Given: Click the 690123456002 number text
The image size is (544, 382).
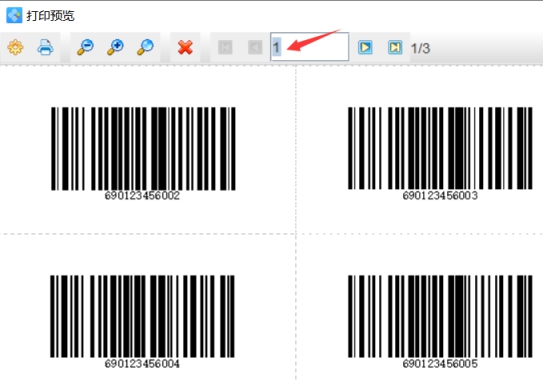Looking at the screenshot, I should click(x=142, y=196).
